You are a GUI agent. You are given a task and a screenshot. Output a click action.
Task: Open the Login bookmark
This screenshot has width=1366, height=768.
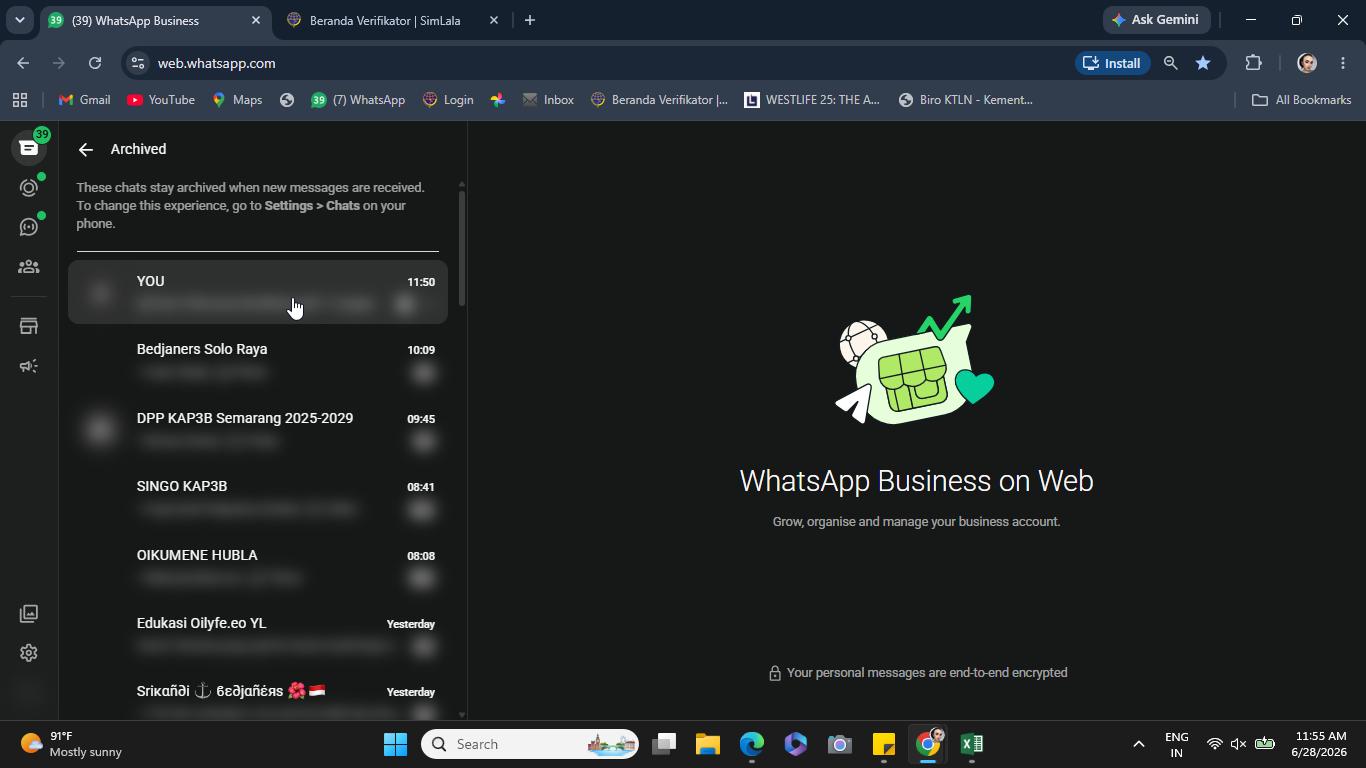pyautogui.click(x=448, y=100)
